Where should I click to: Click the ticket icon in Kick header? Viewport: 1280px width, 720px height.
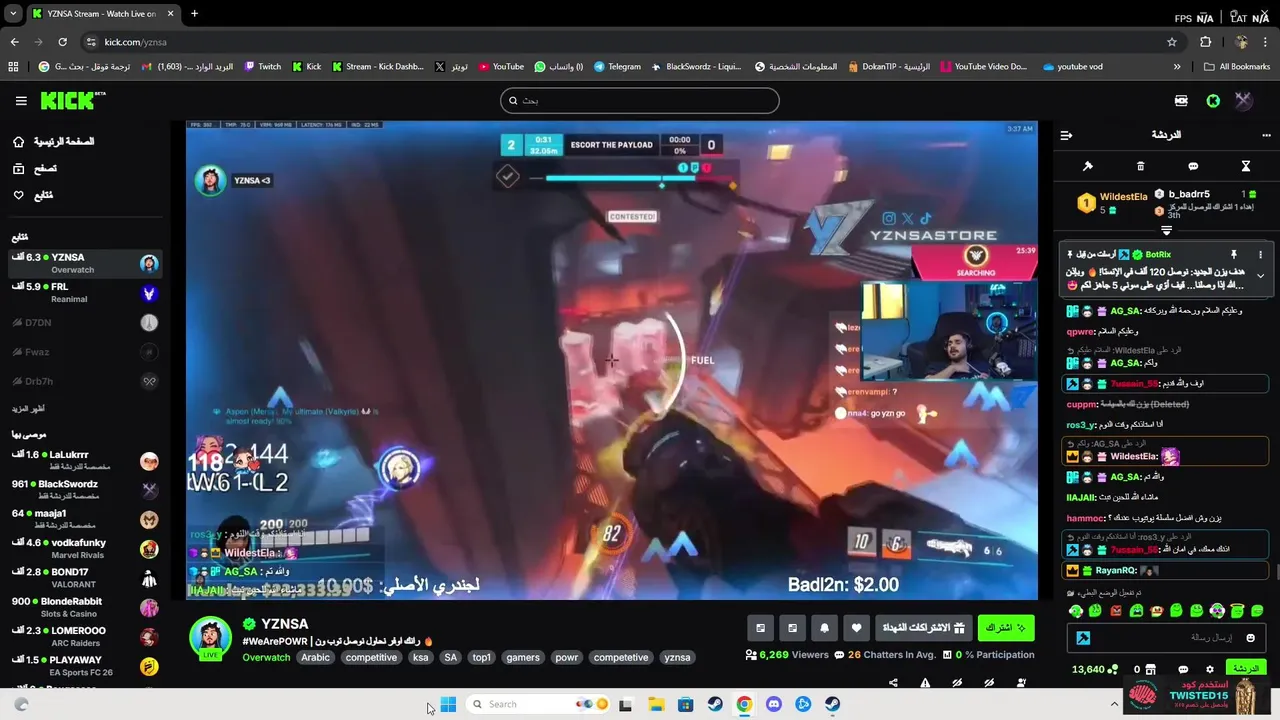[x=1181, y=101]
